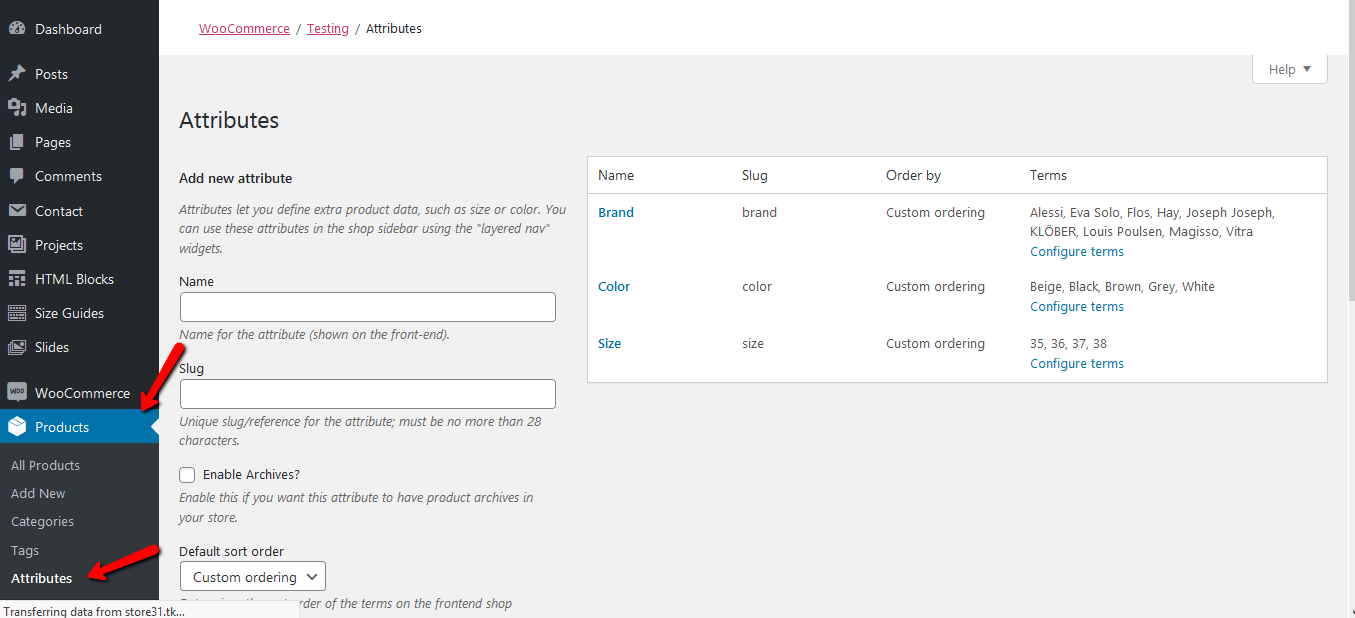Open product Tags submenu
Image resolution: width=1355 pixels, height=618 pixels.
(x=25, y=550)
